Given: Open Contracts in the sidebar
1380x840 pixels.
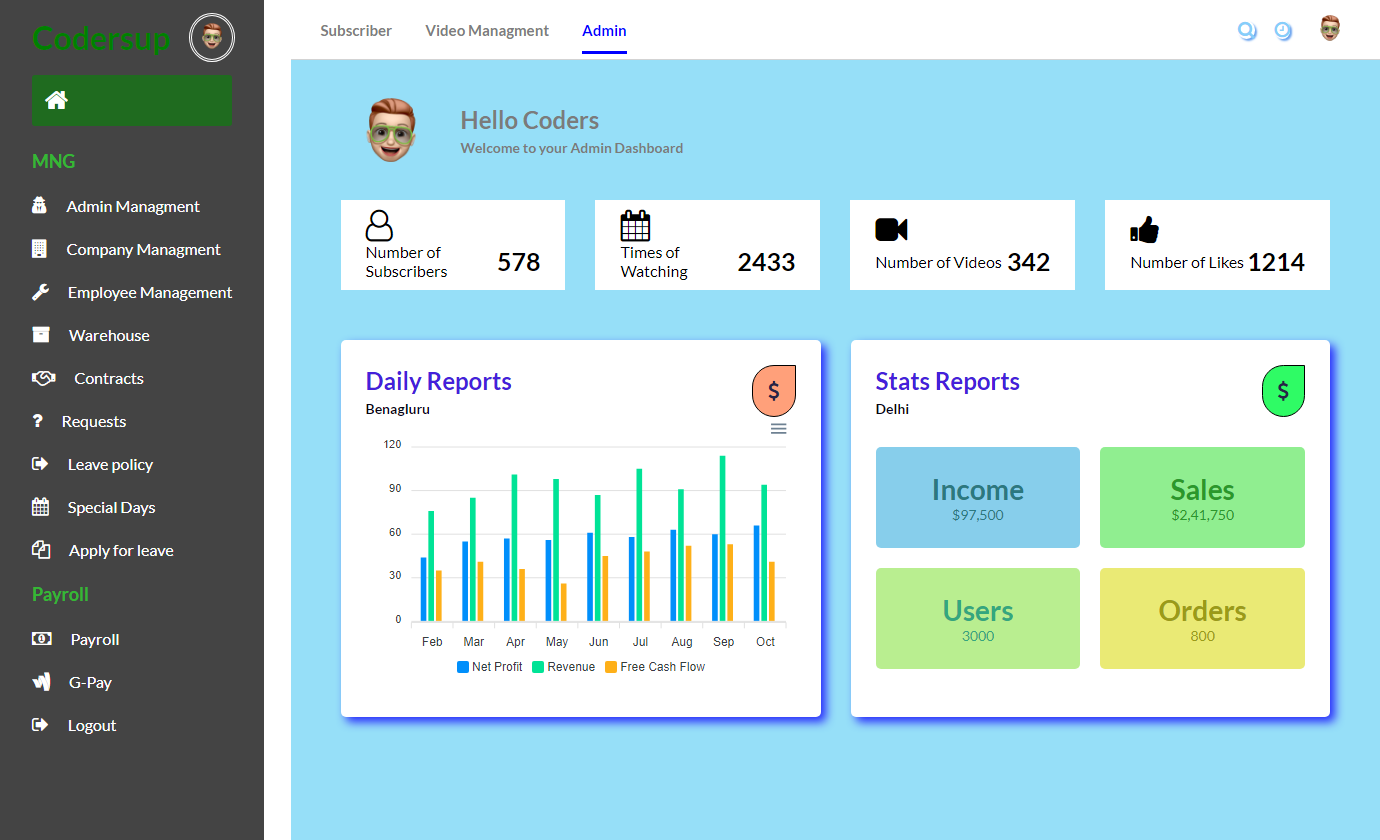Looking at the screenshot, I should click(x=109, y=378).
